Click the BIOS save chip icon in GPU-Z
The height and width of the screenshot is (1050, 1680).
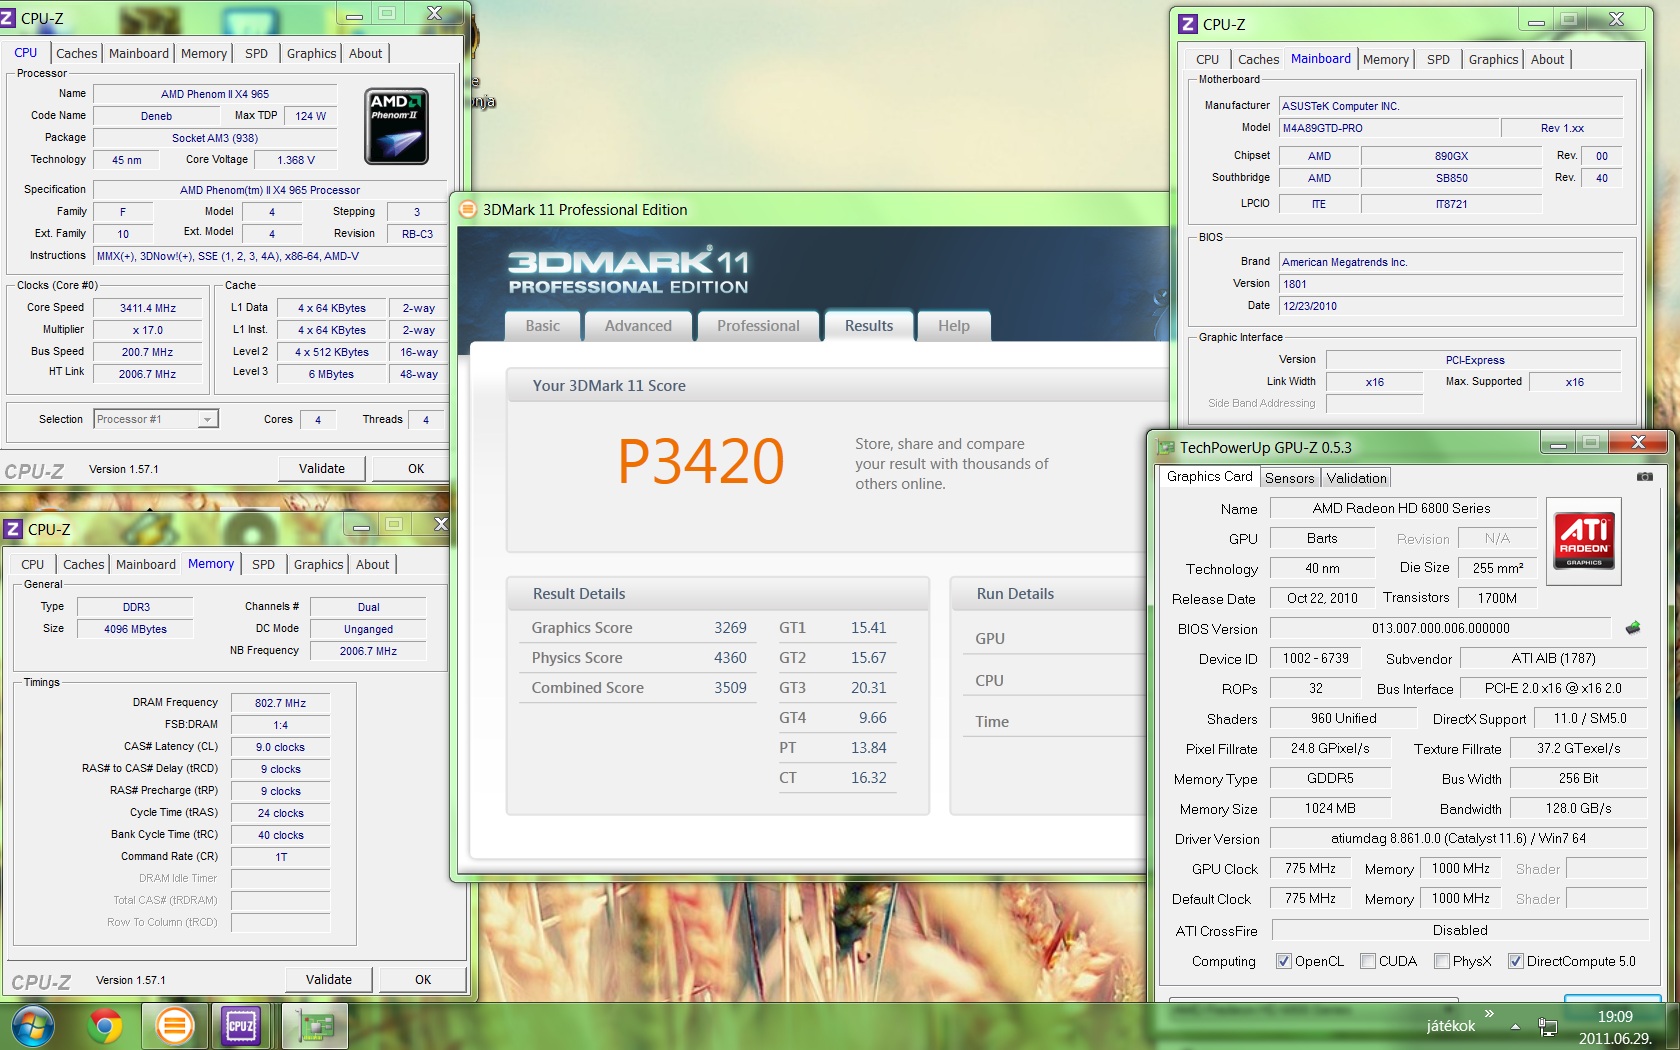tap(1633, 628)
